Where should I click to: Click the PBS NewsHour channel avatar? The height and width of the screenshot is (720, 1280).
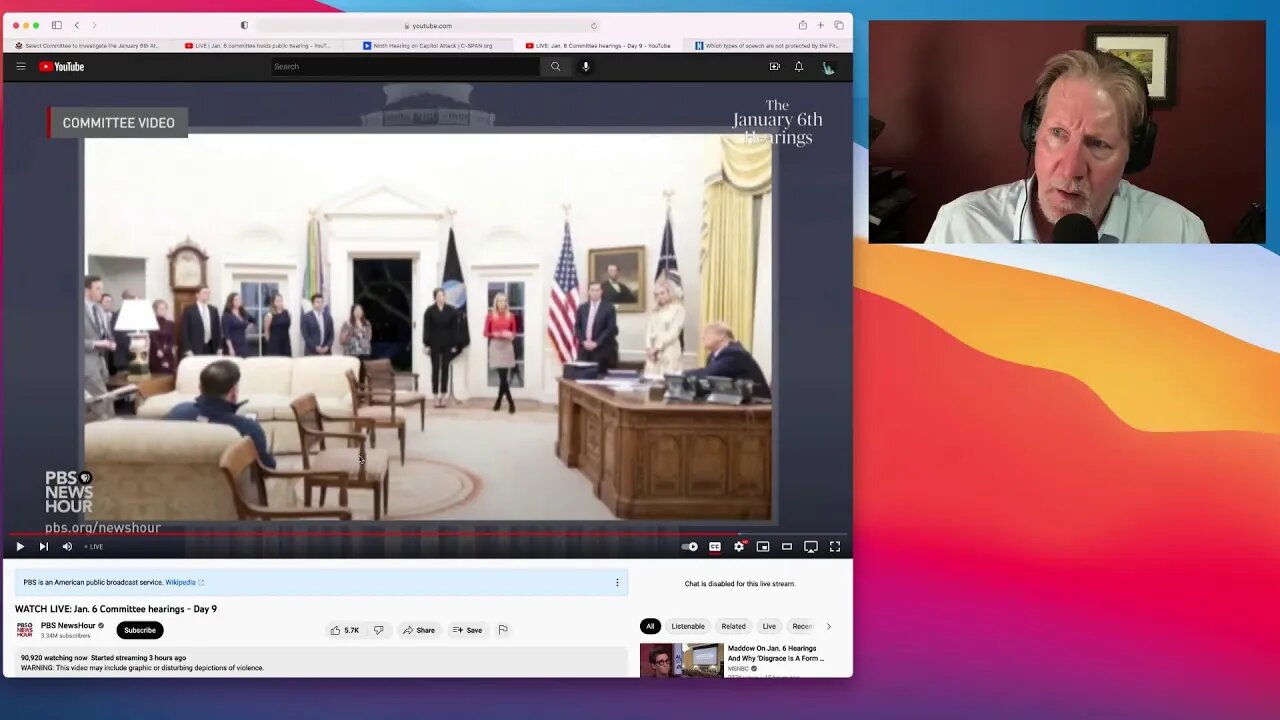(x=24, y=630)
